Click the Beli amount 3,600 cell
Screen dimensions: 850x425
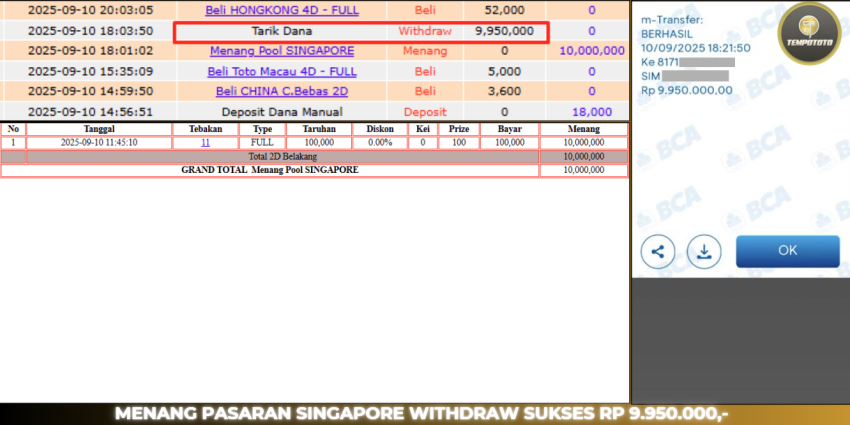(x=505, y=92)
